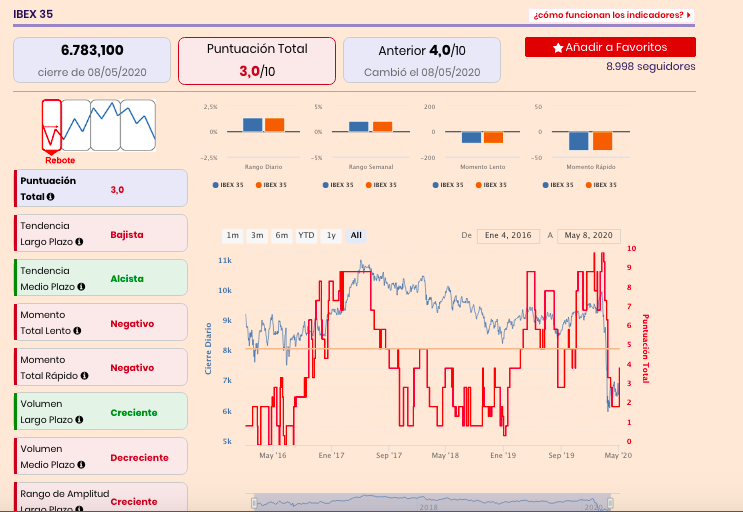Show info for Momento Total Rápido
Image resolution: width=743 pixels, height=512 pixels.
tap(84, 376)
